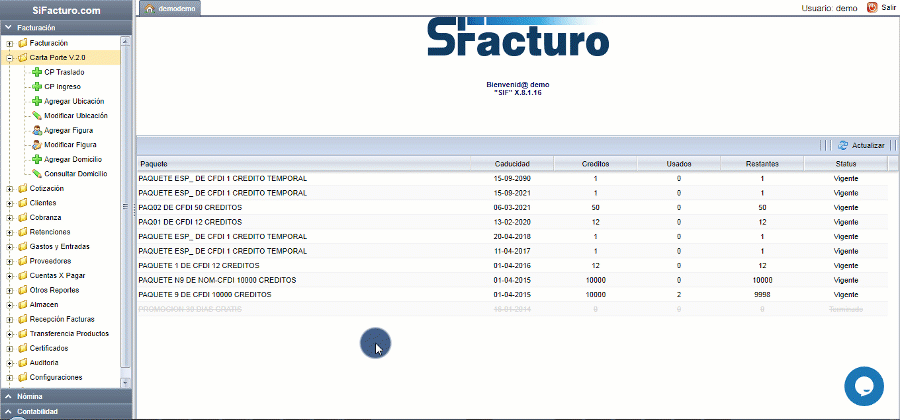This screenshot has width=900, height=420.
Task: Expand the Clientes tree node
Action: click(9, 203)
